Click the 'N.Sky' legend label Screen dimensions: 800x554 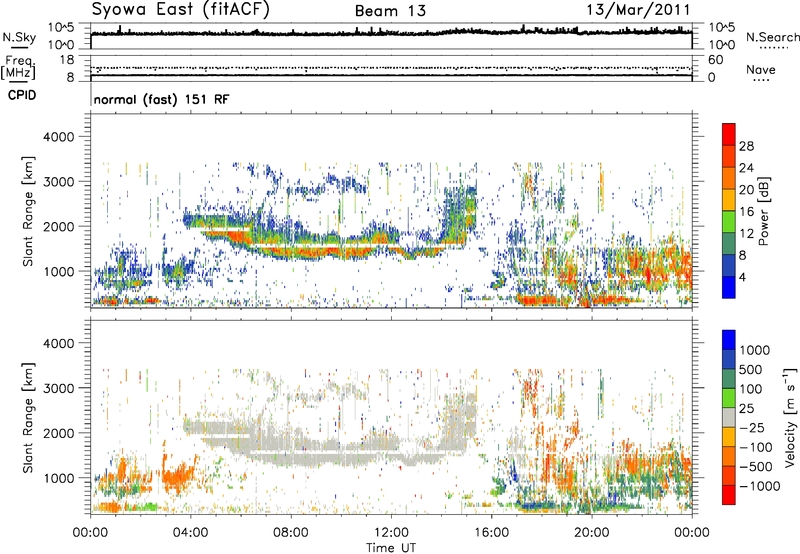[x=19, y=38]
